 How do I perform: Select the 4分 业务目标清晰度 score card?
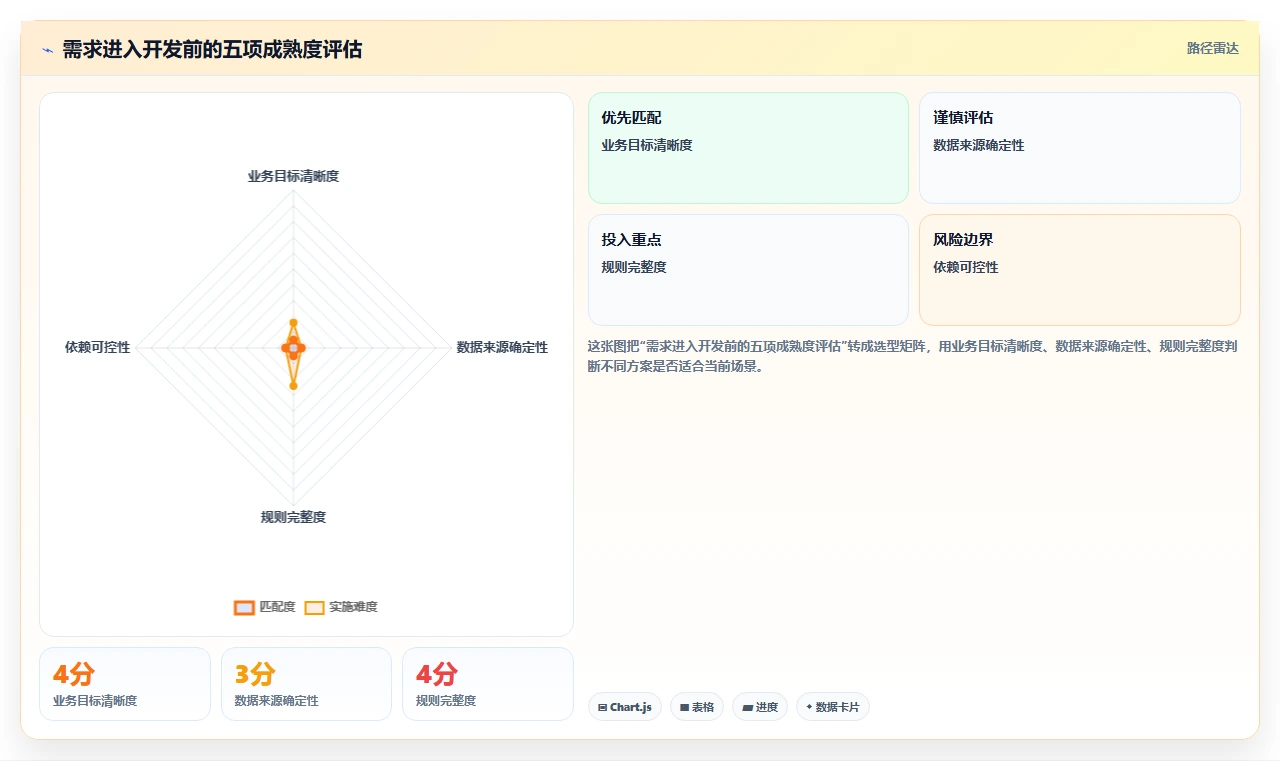coord(125,684)
